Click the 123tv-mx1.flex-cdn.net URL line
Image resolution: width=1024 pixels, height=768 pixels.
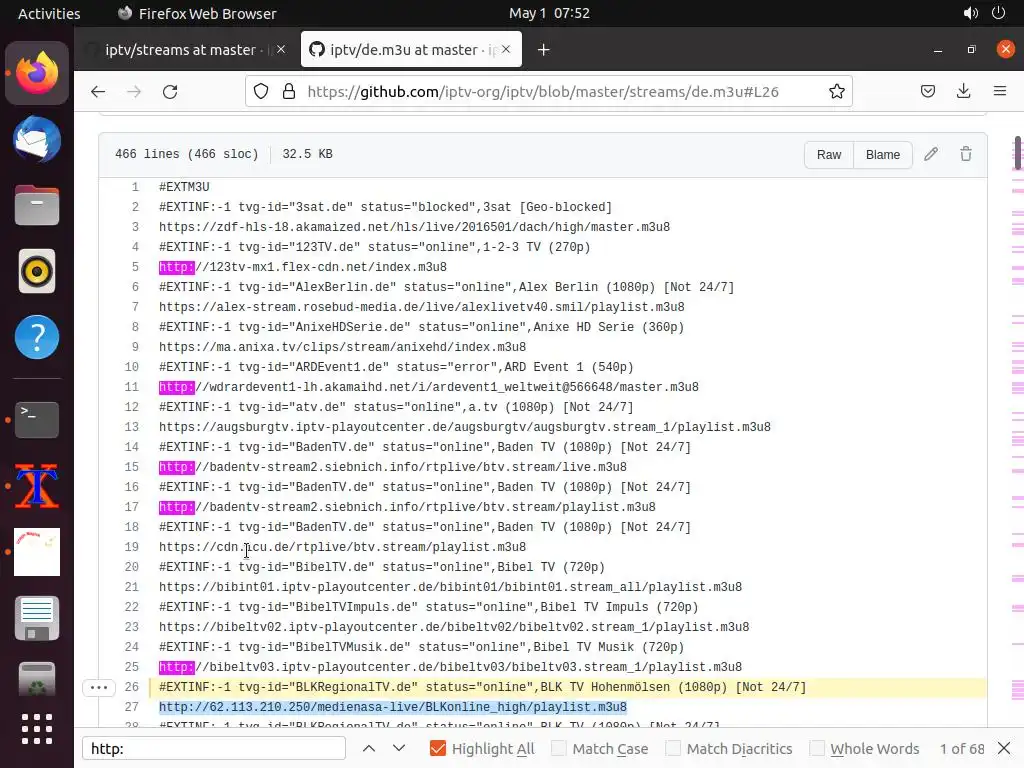tap(303, 267)
